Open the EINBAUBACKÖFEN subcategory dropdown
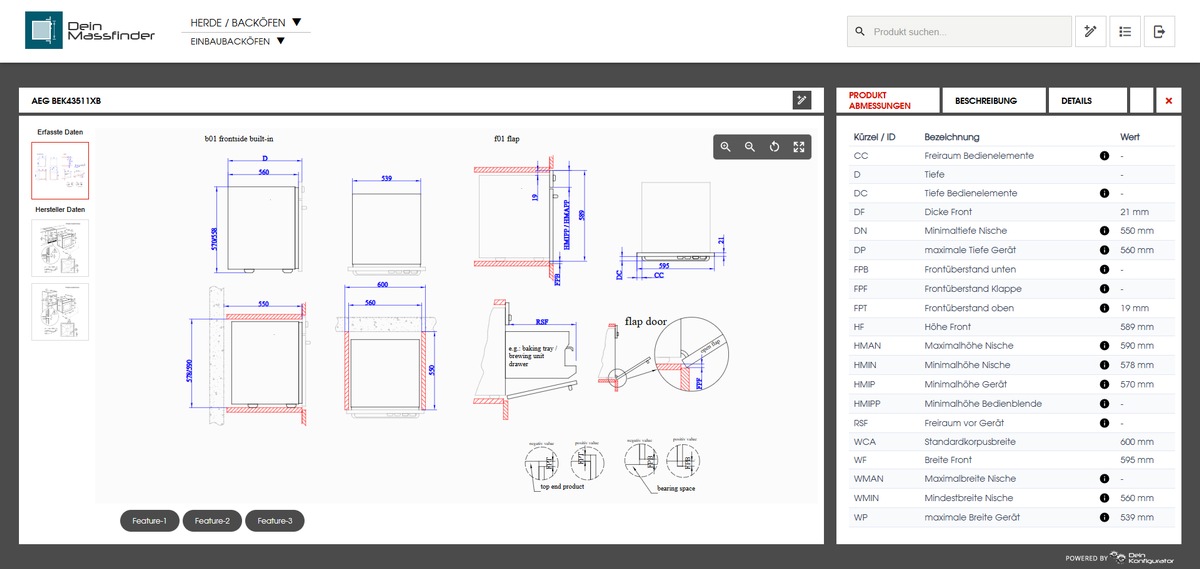The height and width of the screenshot is (569, 1200). click(x=238, y=41)
